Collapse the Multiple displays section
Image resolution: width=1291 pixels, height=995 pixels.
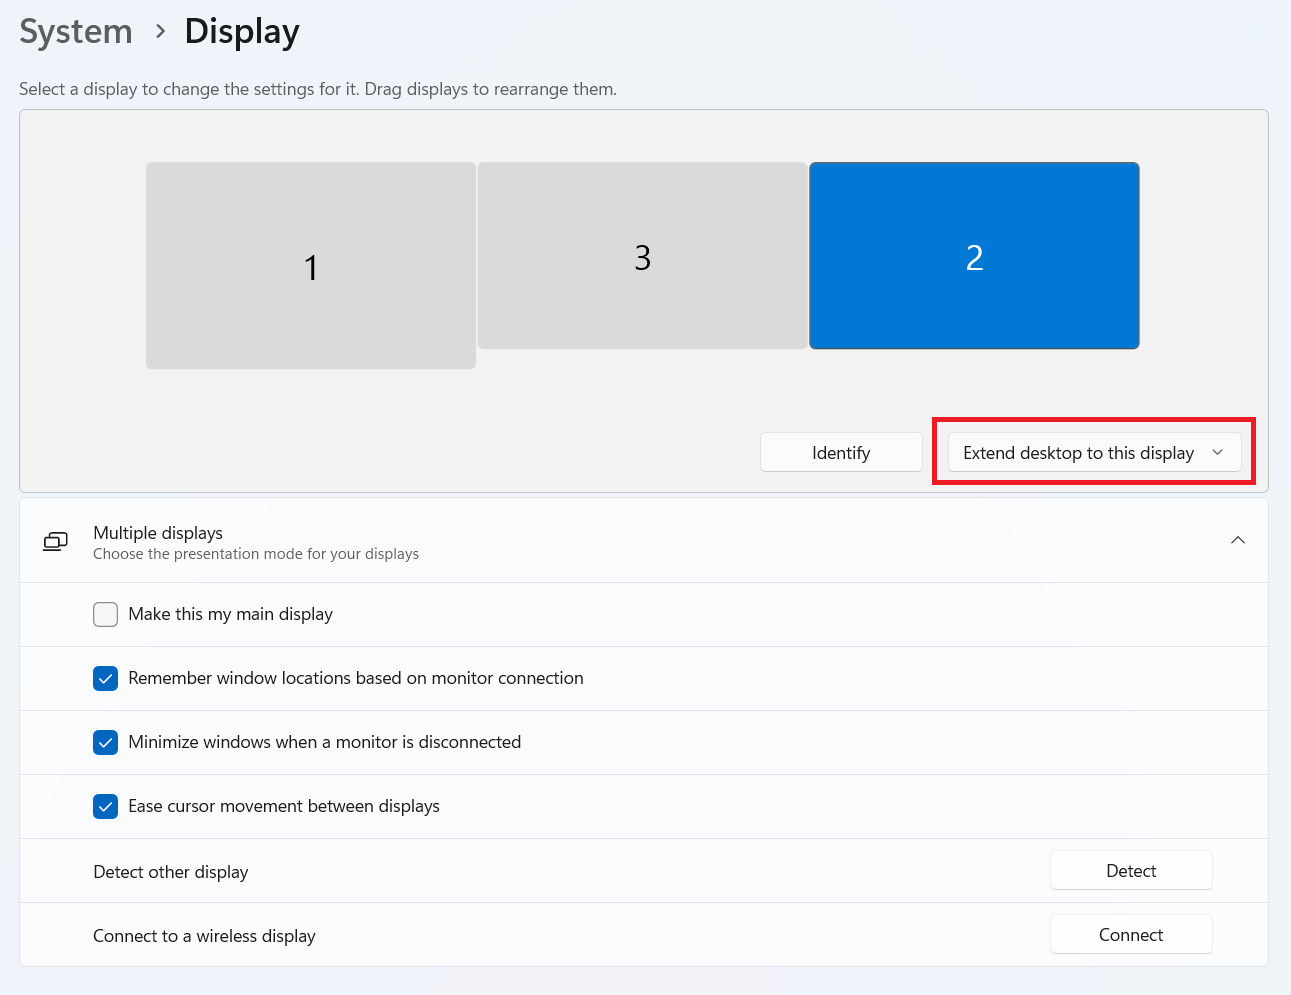[1237, 541]
